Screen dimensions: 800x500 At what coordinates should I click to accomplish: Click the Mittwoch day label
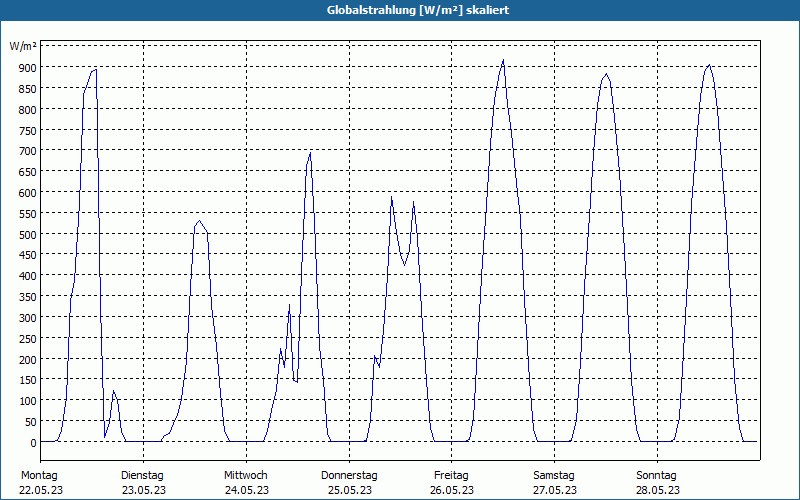point(245,476)
